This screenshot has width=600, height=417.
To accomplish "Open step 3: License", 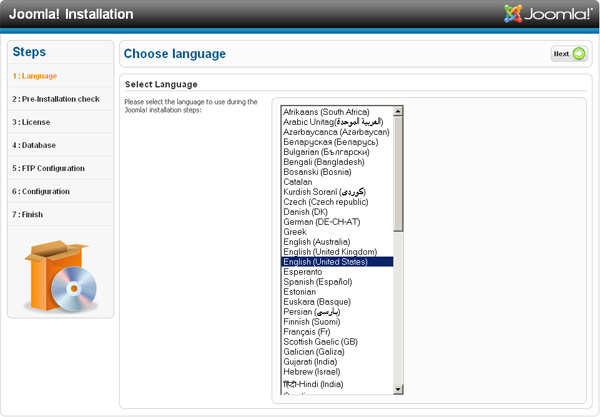I will tap(31, 122).
